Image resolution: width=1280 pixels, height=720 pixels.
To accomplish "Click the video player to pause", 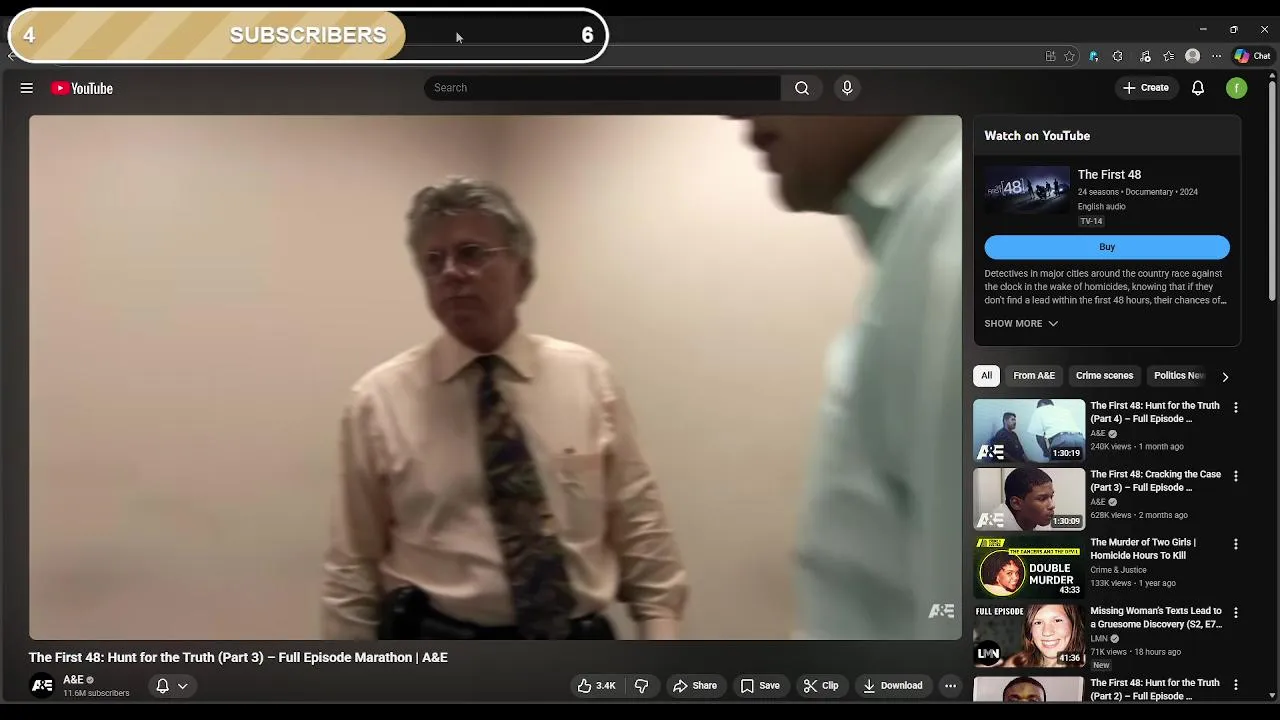I will 495,377.
